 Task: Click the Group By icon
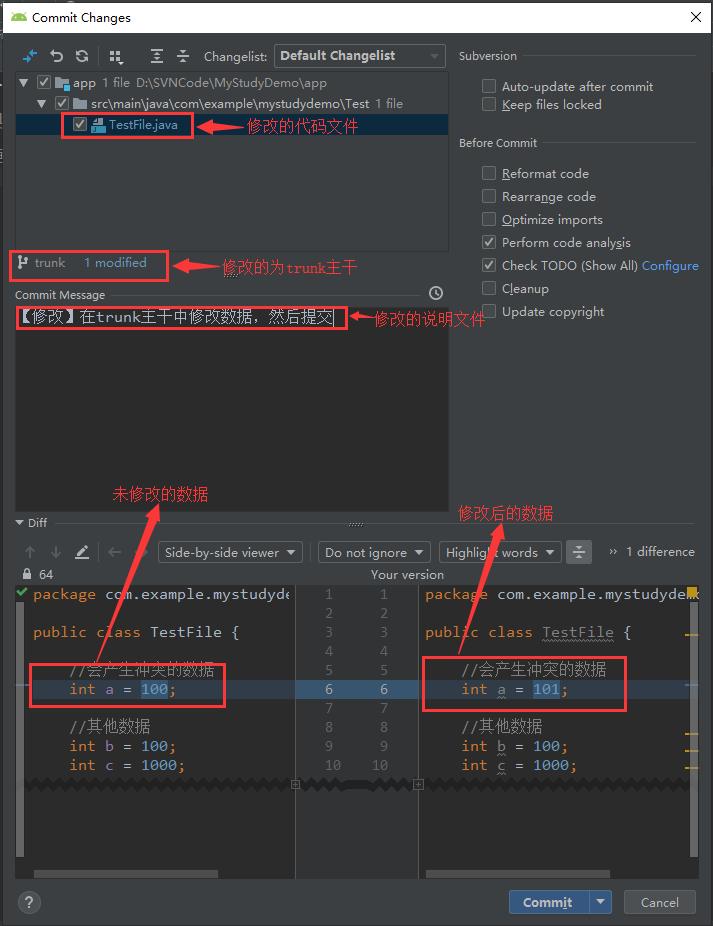point(116,56)
